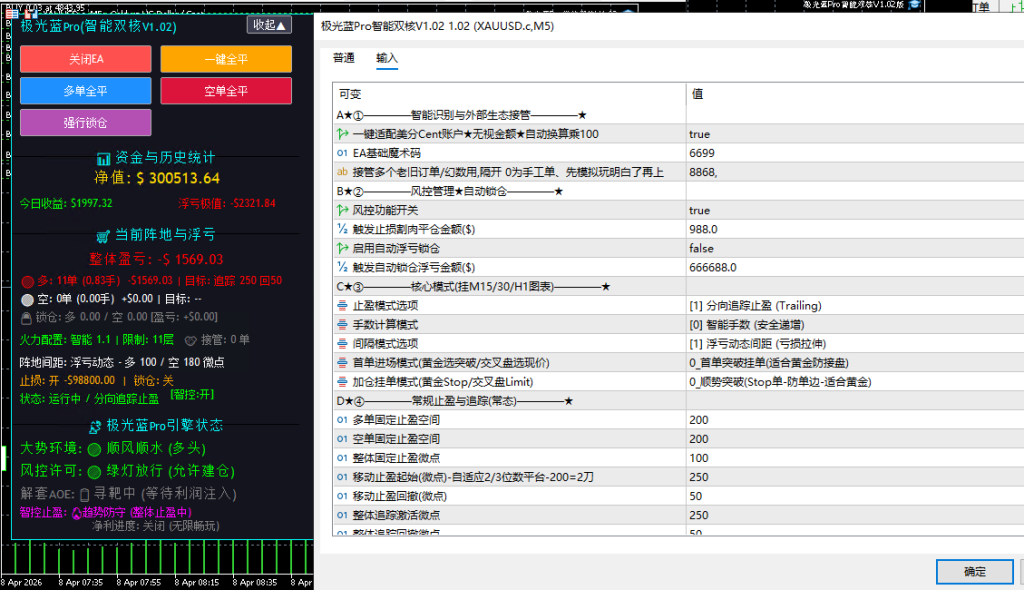Click the red circle icon for 多 orders
1024x590 pixels.
(28, 281)
